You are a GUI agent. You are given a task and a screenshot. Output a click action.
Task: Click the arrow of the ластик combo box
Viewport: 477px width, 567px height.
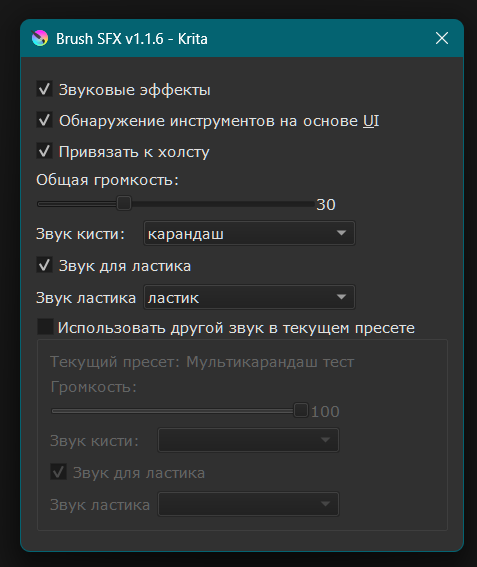click(341, 297)
